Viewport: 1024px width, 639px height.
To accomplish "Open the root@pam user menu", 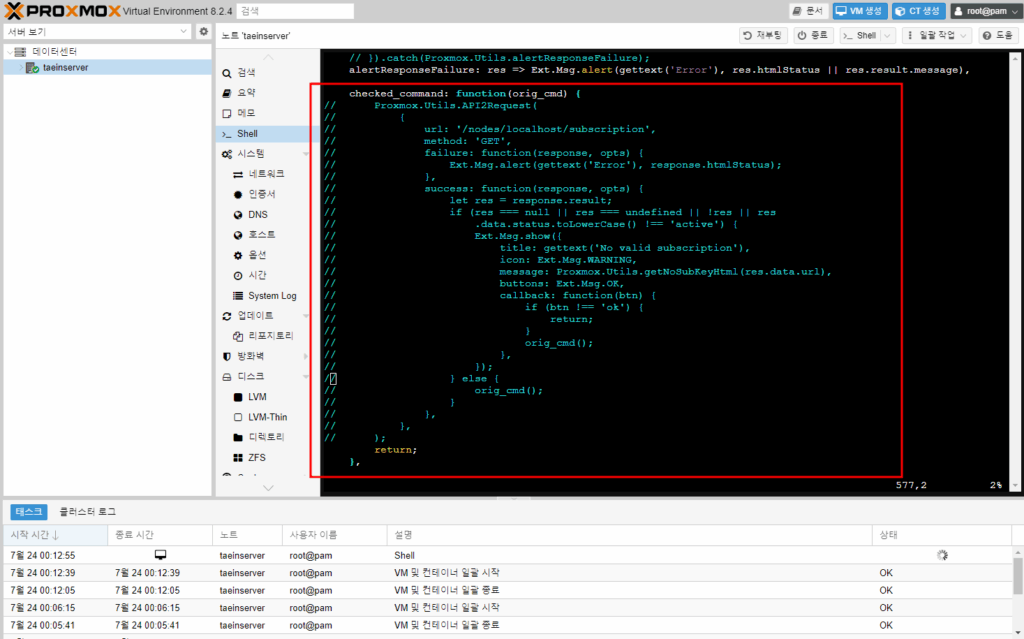I will click(x=986, y=11).
